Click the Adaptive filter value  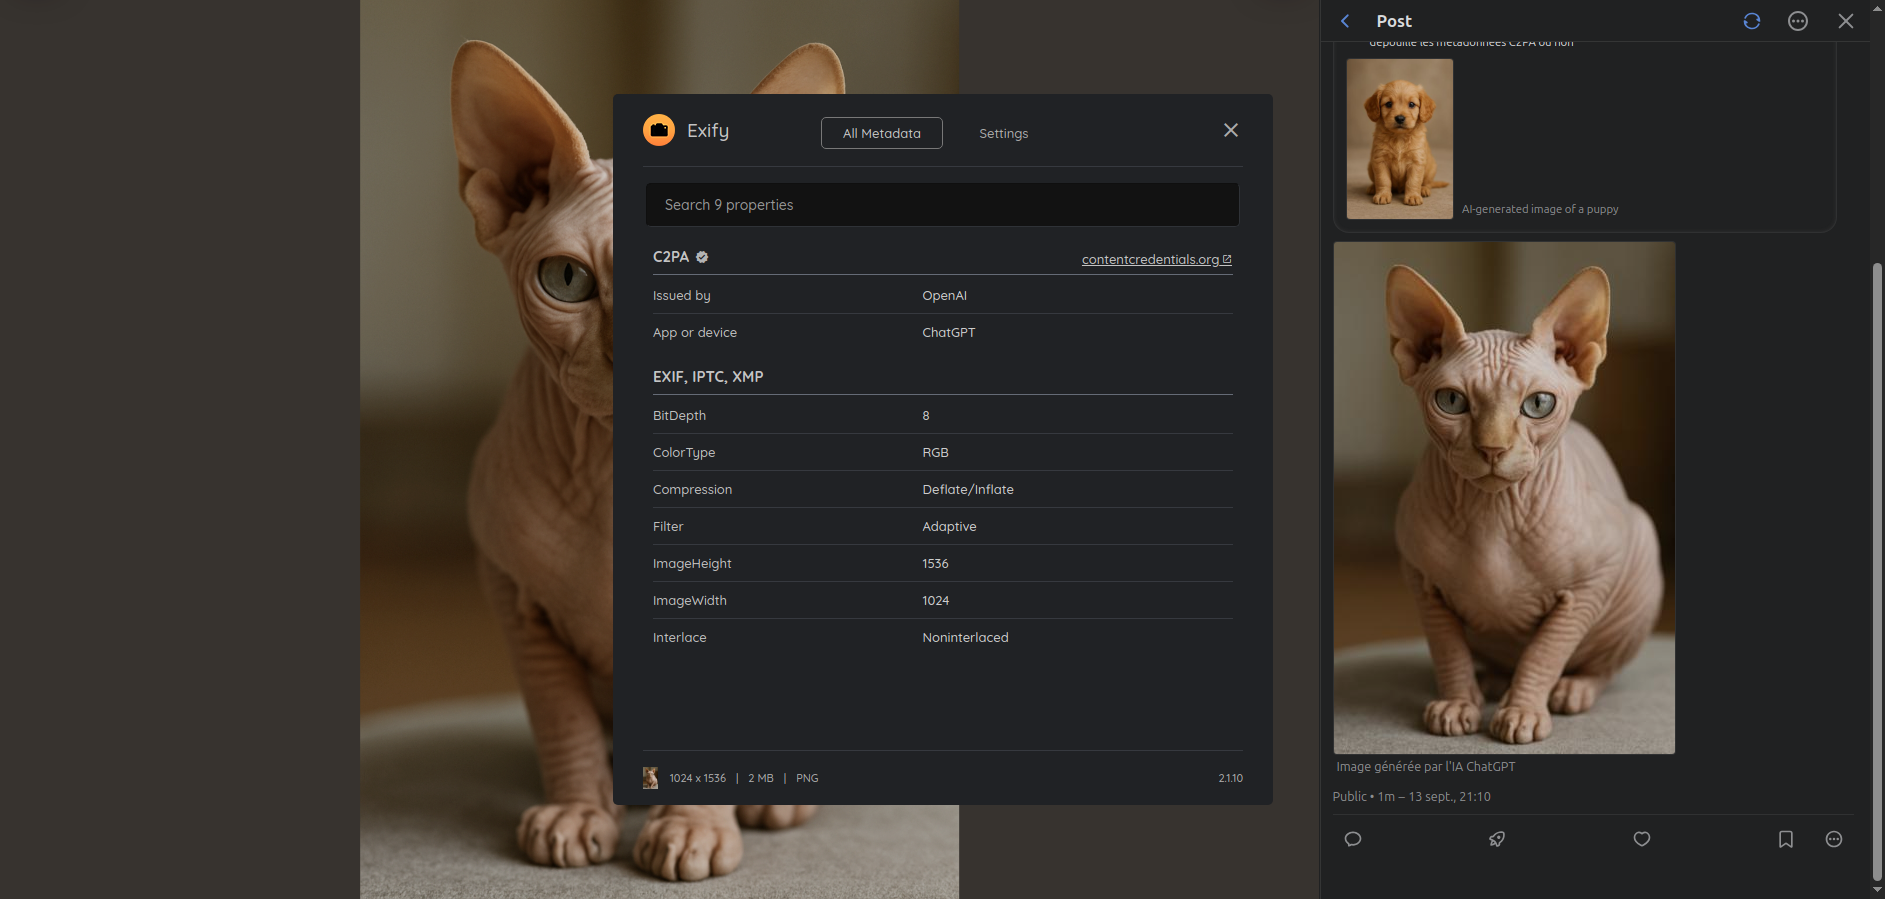click(949, 526)
